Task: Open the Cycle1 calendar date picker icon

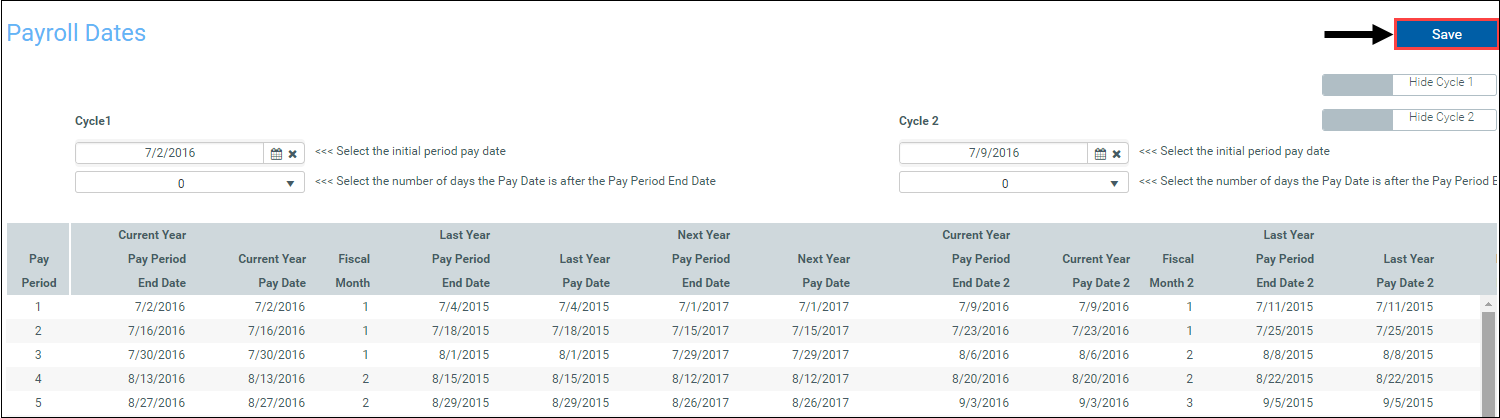Action: (x=277, y=154)
